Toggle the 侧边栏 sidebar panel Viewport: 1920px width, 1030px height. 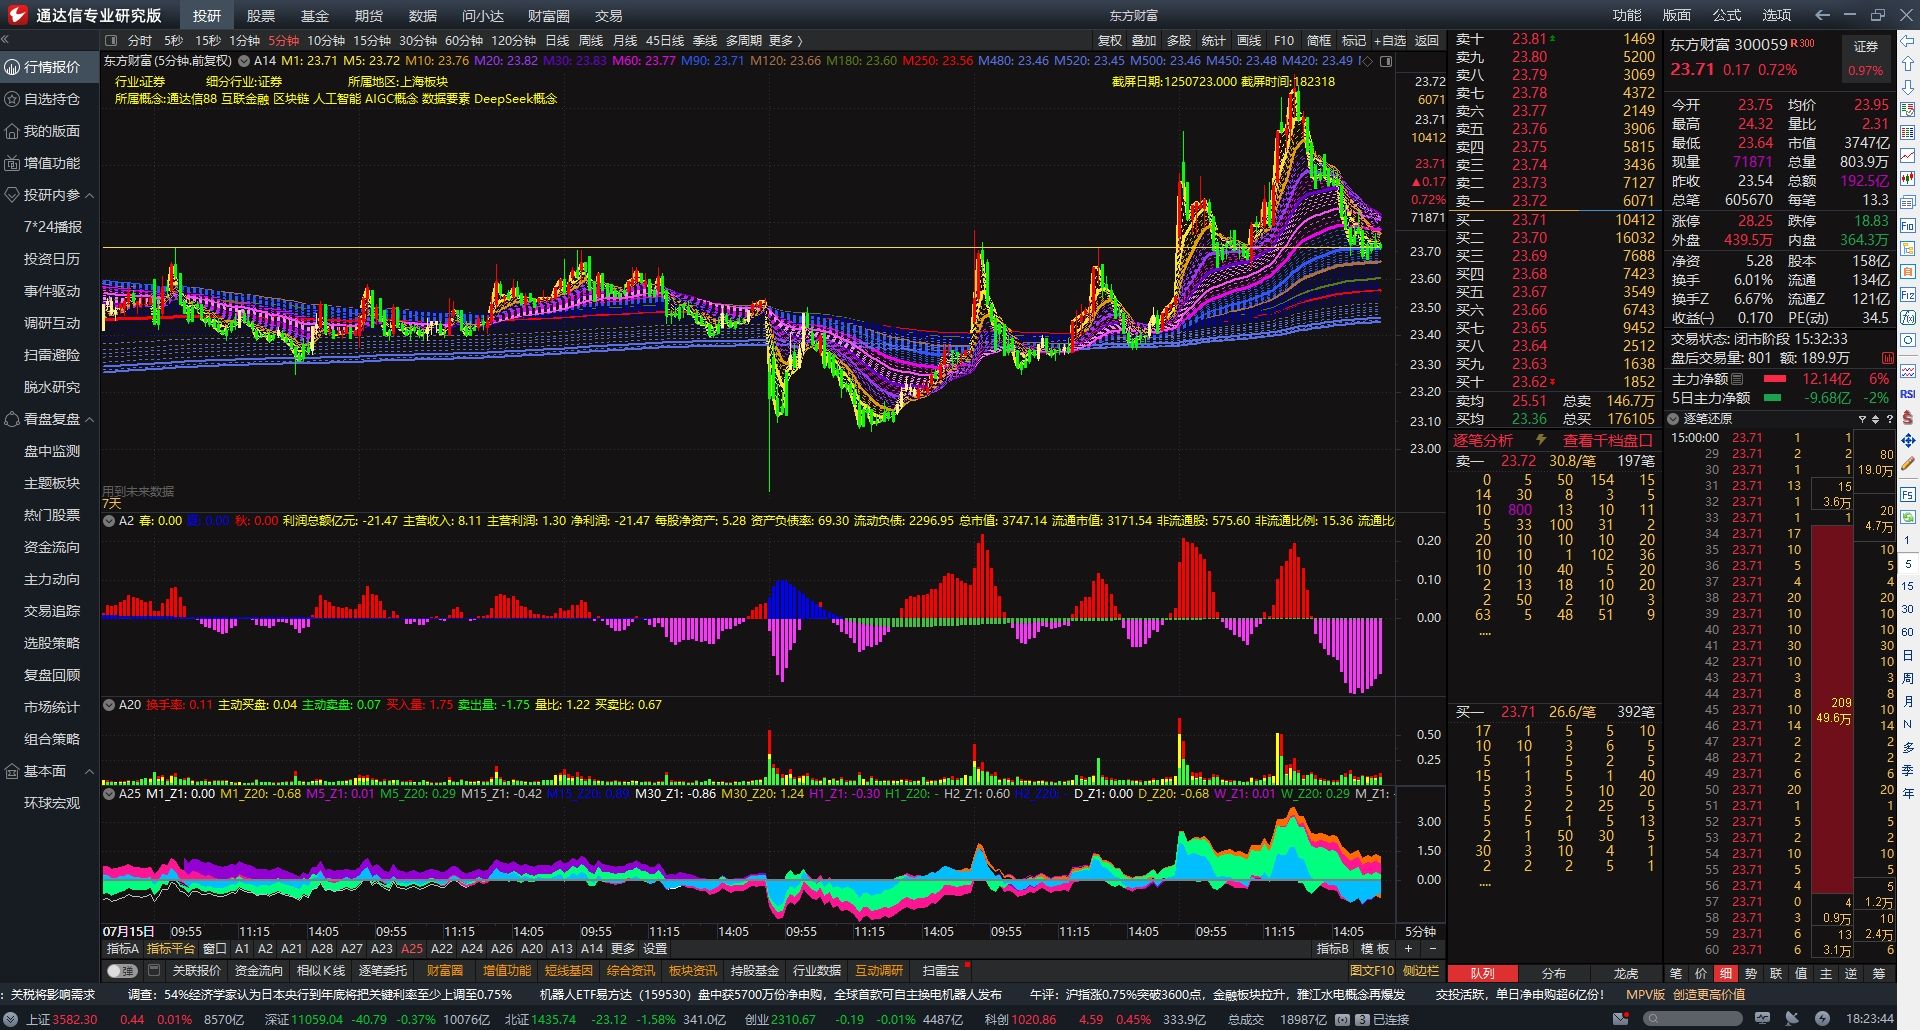[x=1419, y=971]
